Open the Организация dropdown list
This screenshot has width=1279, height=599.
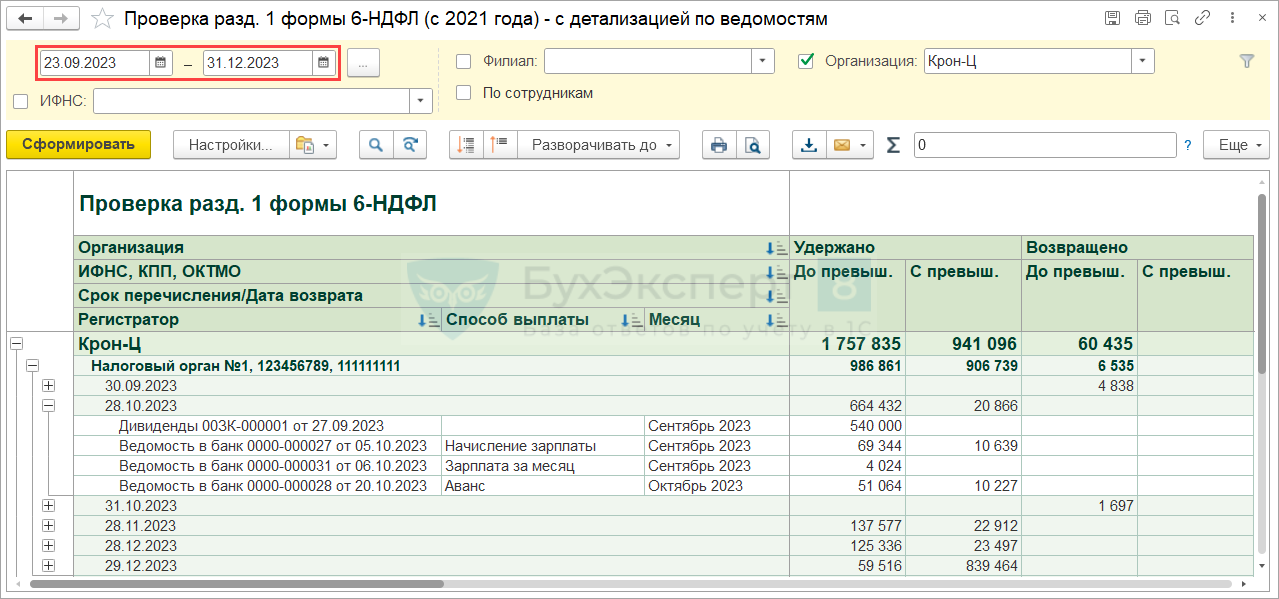[1143, 62]
